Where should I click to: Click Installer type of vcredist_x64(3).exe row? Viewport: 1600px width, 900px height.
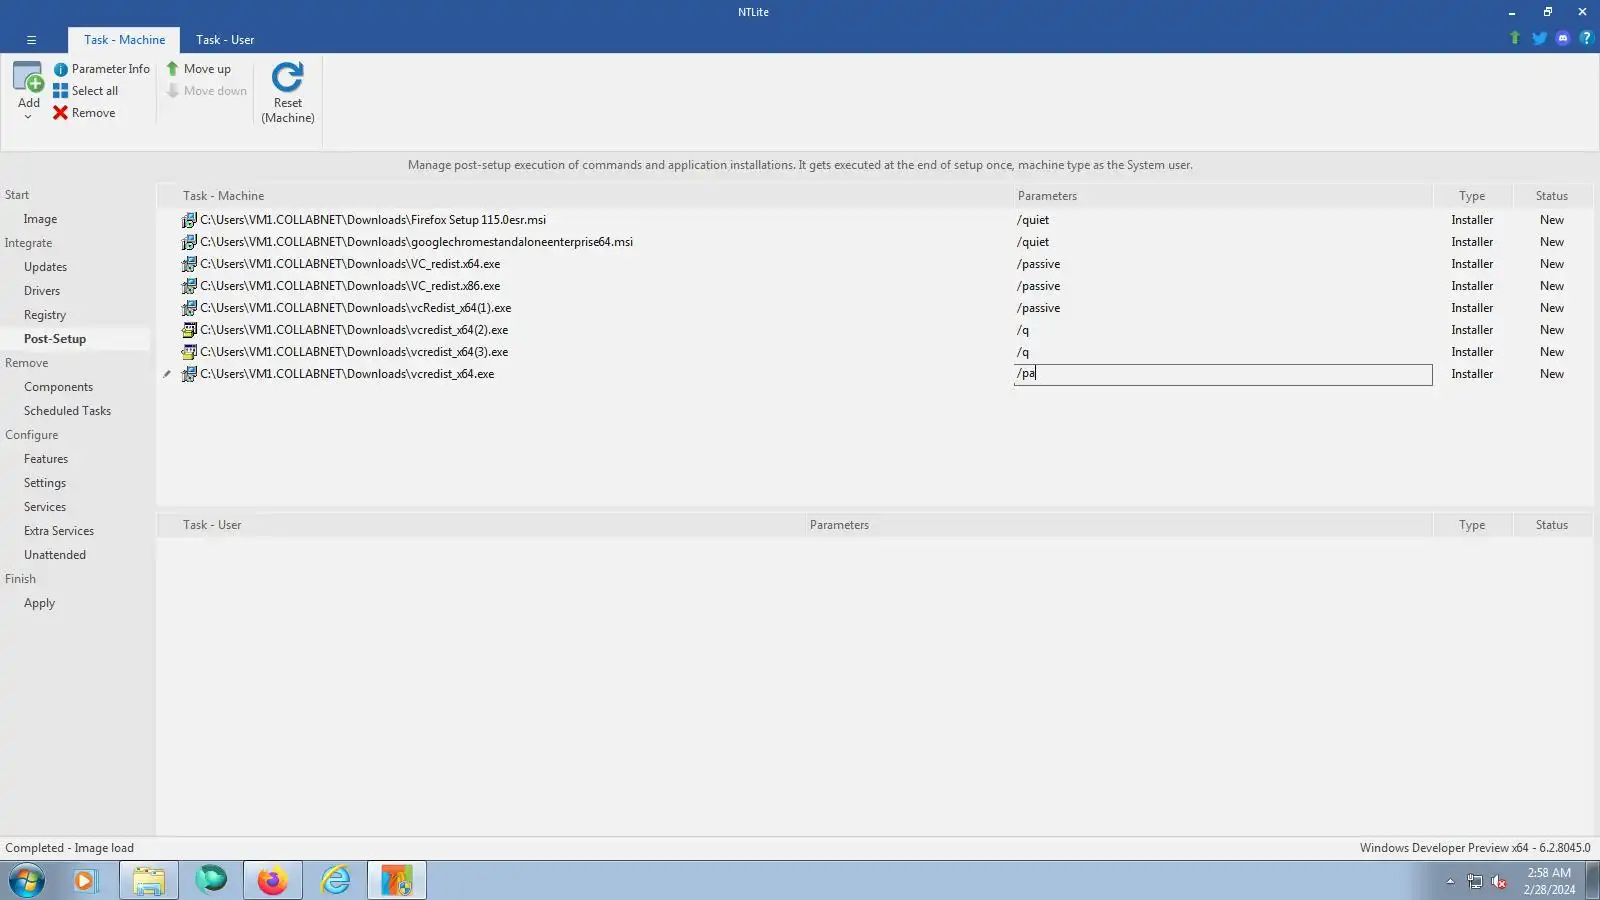click(1472, 352)
